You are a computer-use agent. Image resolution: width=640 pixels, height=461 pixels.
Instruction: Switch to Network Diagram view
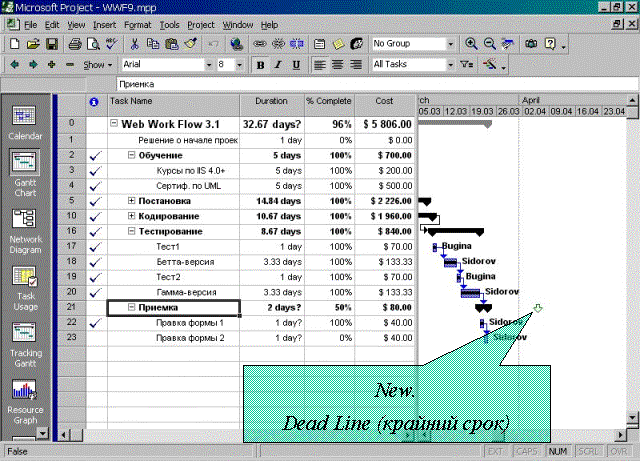pos(24,232)
